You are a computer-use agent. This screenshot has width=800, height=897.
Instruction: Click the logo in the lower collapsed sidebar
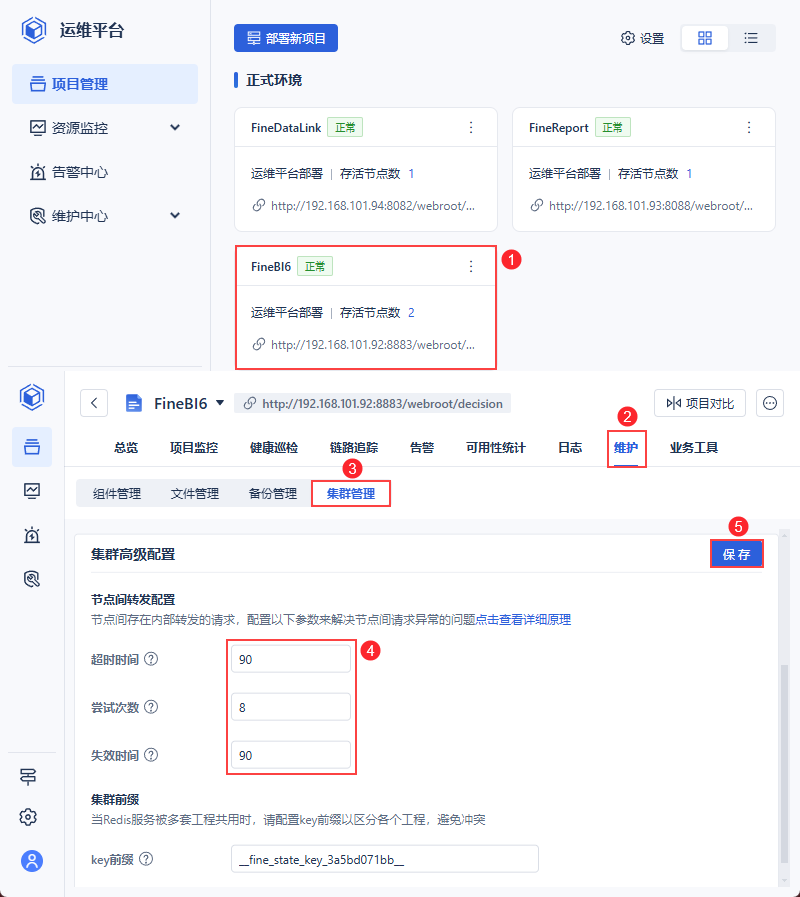32,397
